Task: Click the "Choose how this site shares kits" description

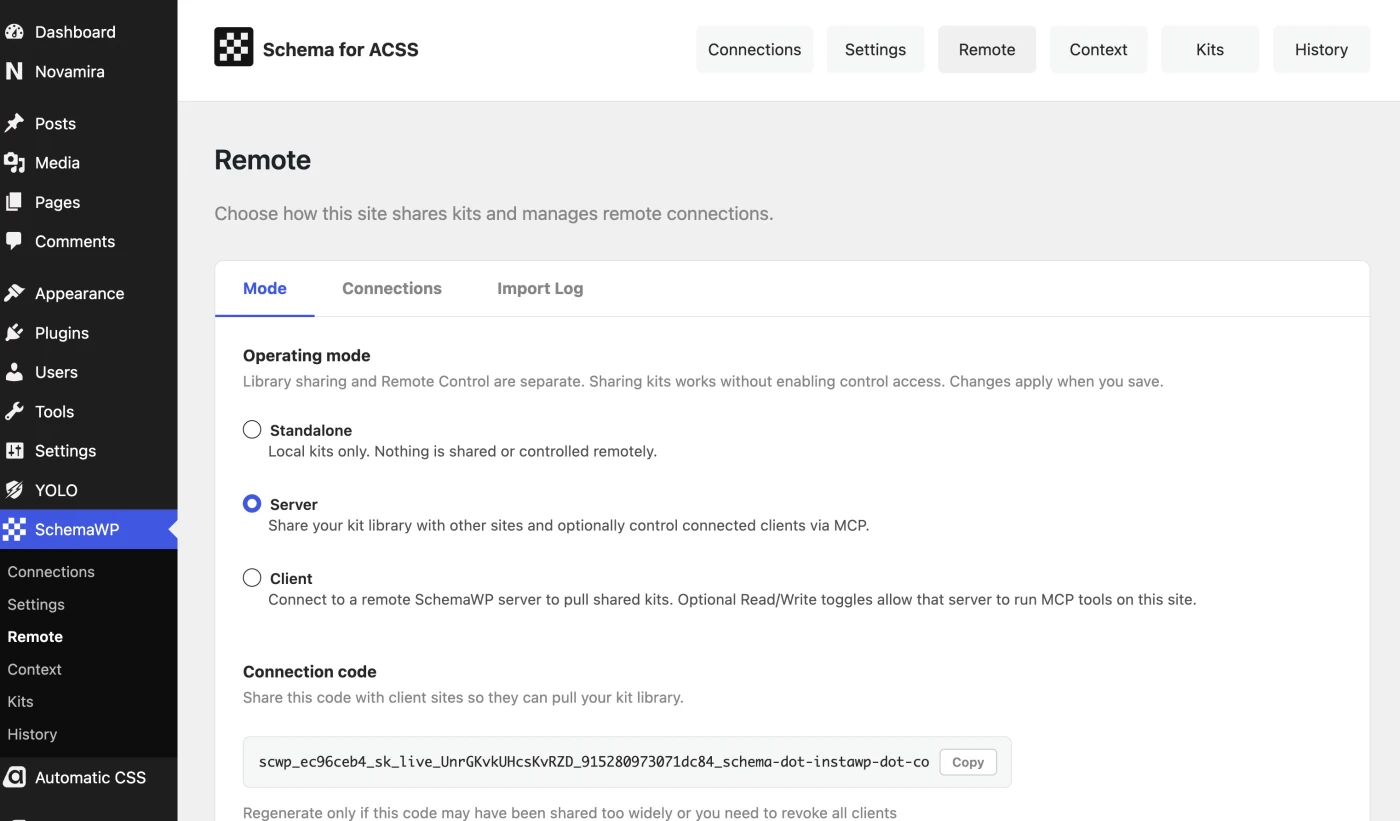Action: click(494, 214)
